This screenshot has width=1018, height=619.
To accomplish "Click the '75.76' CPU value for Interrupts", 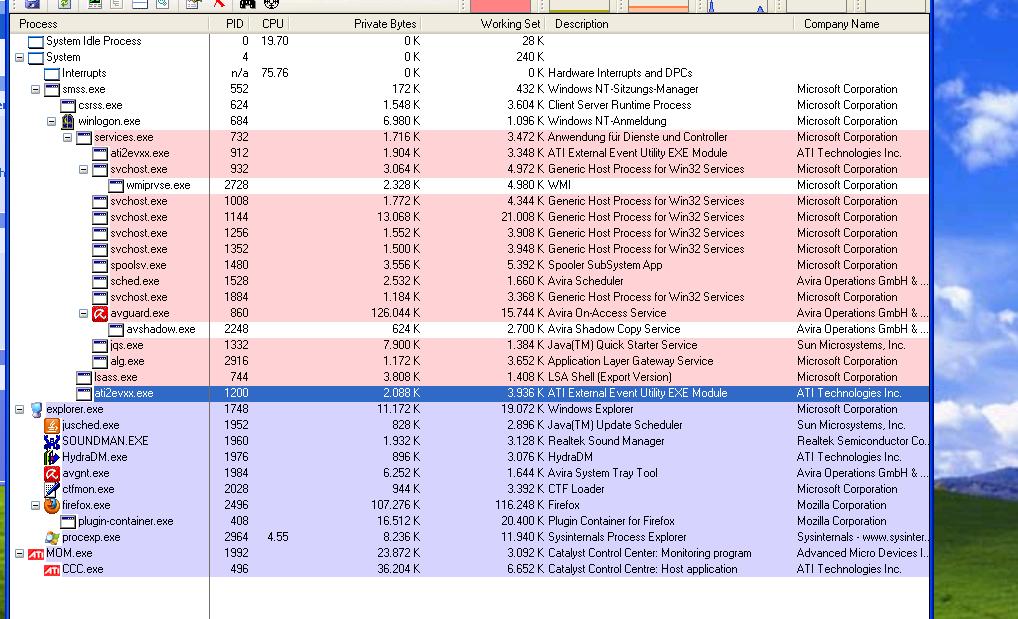I will click(x=275, y=73).
